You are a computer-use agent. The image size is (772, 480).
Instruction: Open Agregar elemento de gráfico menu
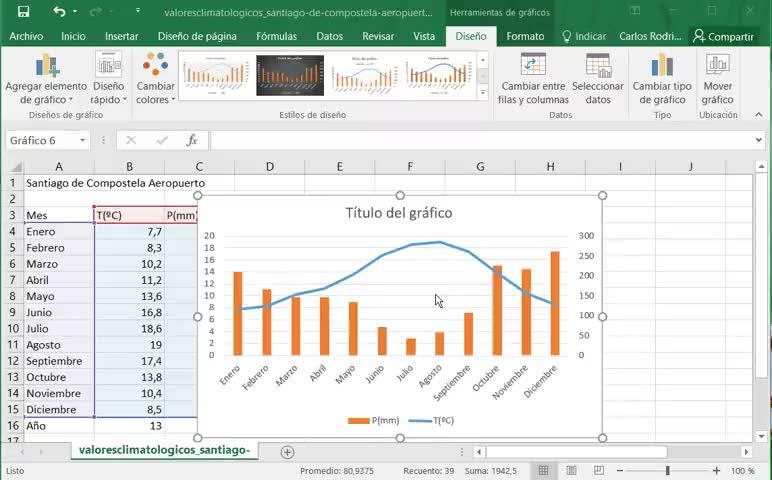tap(46, 79)
